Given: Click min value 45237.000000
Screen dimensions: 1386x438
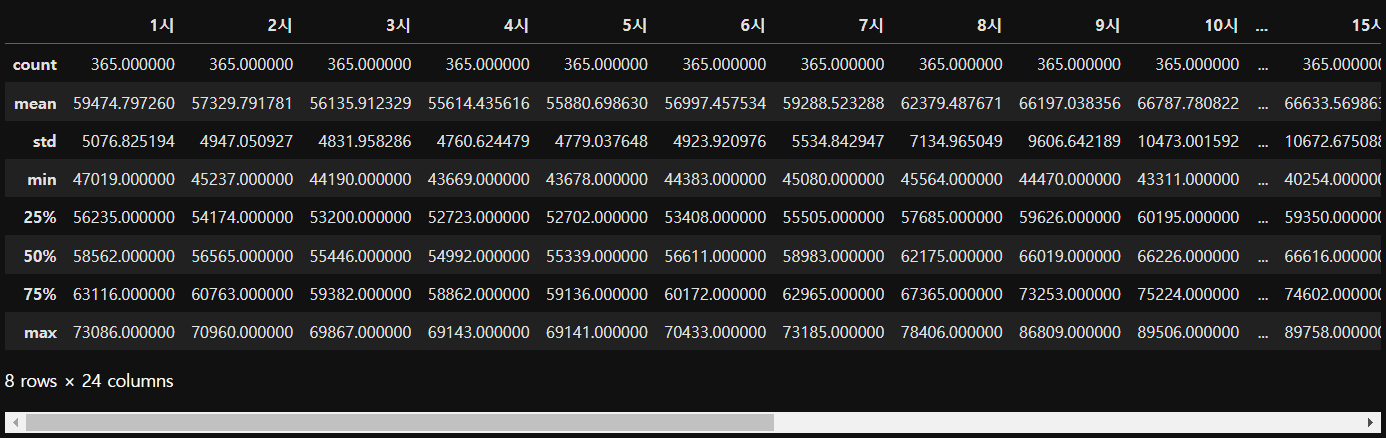Looking at the screenshot, I should (242, 180).
